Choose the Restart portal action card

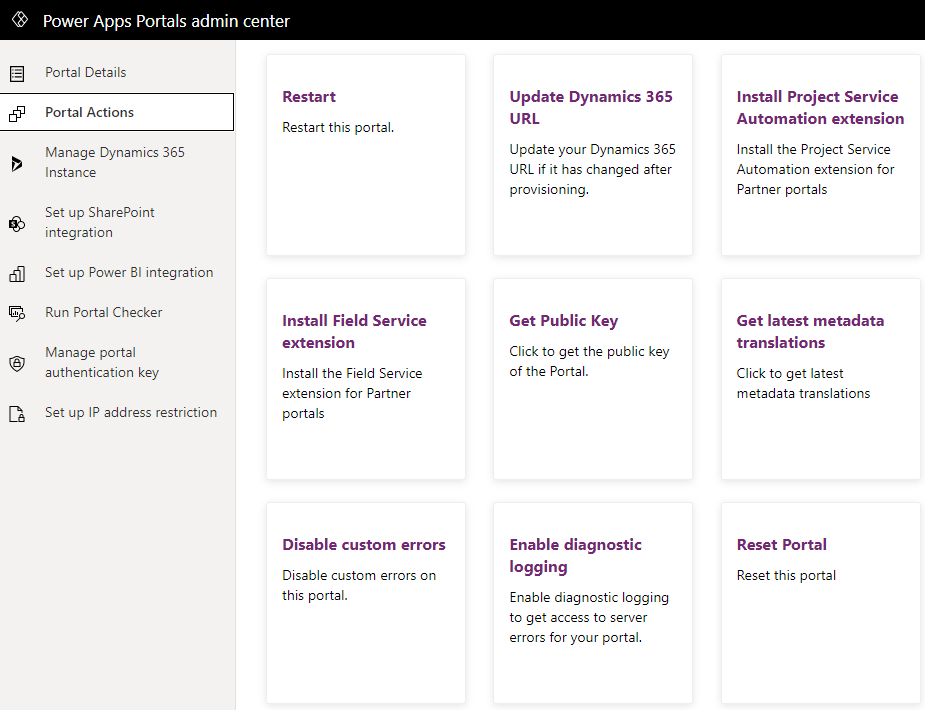[366, 155]
